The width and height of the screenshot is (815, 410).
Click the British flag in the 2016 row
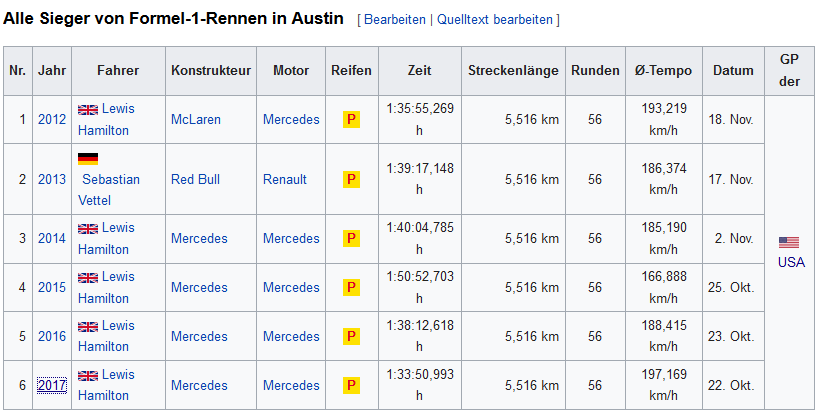88,326
